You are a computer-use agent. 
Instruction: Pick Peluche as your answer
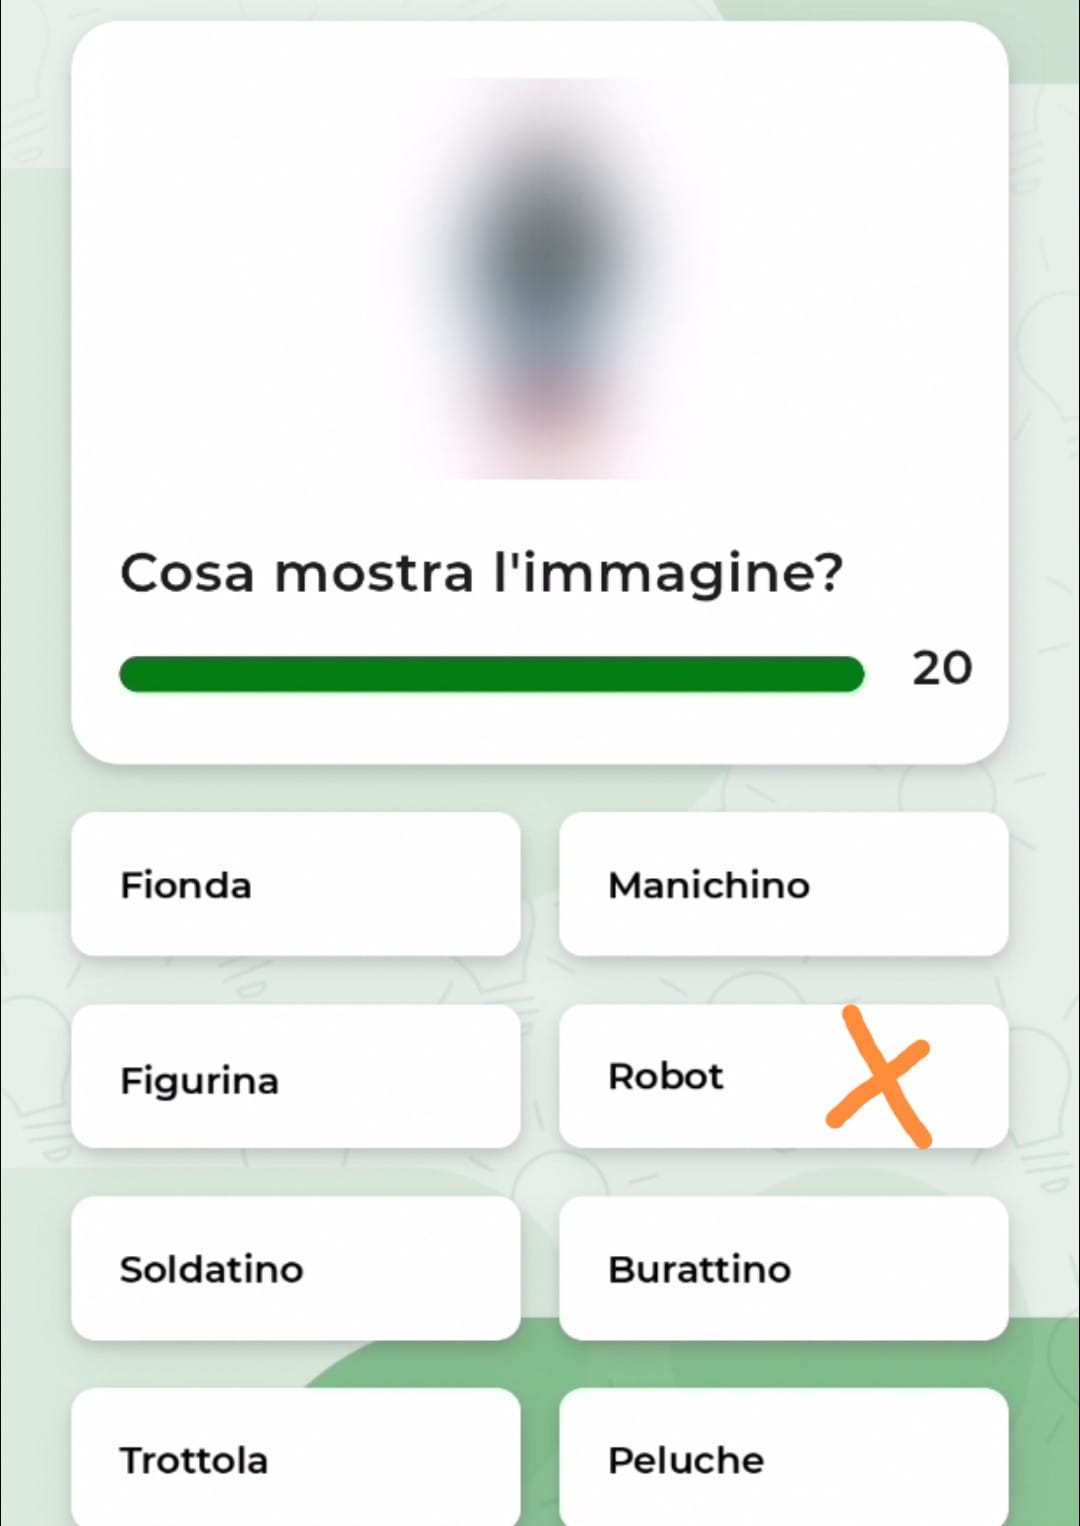tap(783, 1459)
